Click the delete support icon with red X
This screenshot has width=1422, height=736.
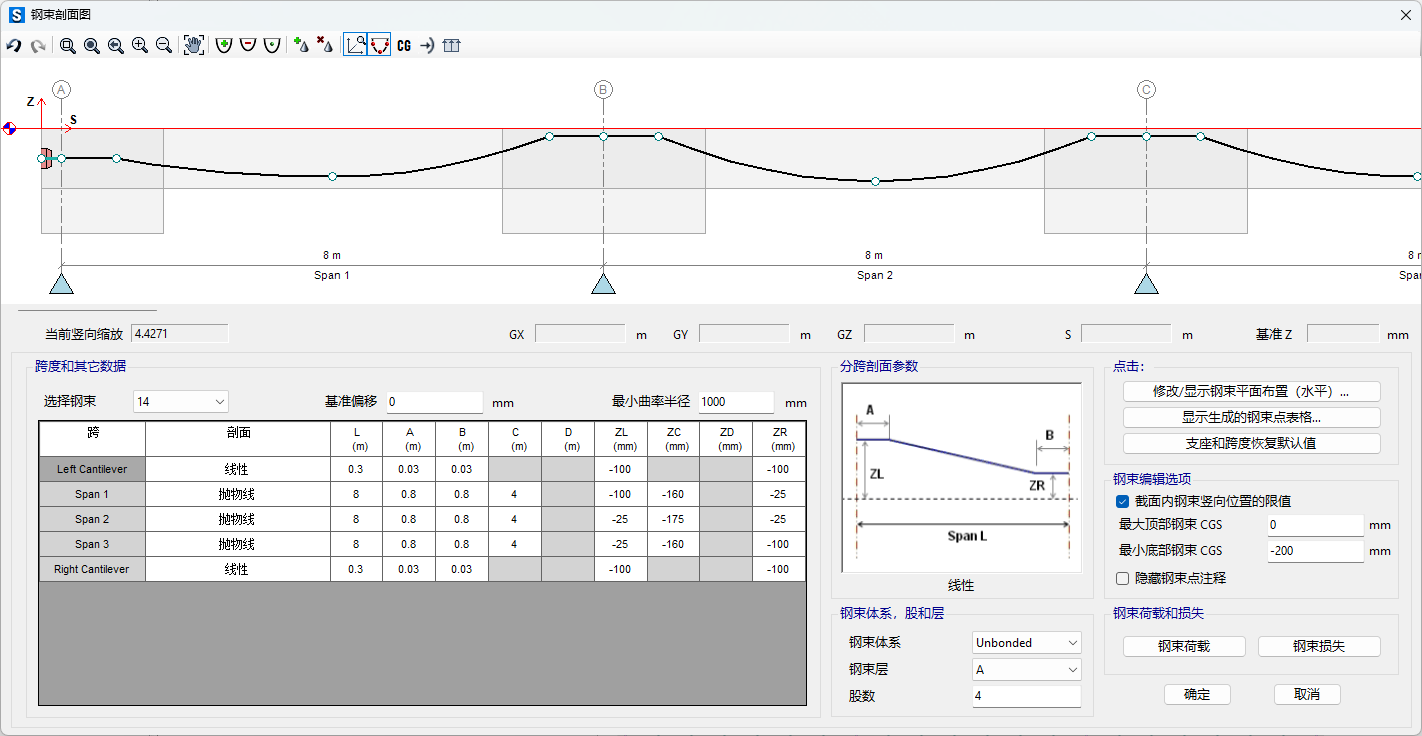point(324,46)
